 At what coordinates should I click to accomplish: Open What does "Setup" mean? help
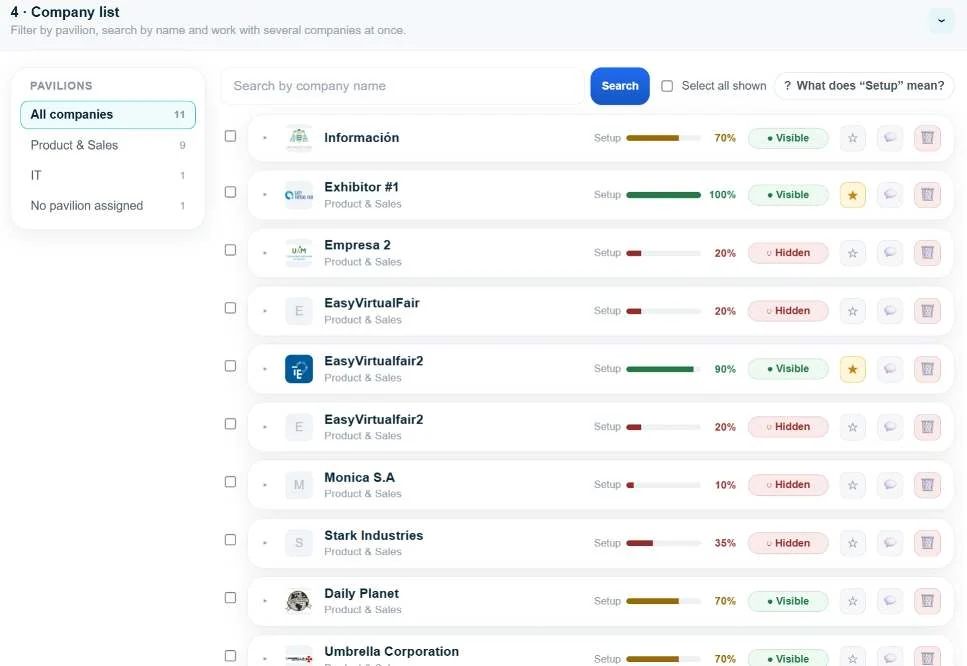(863, 86)
